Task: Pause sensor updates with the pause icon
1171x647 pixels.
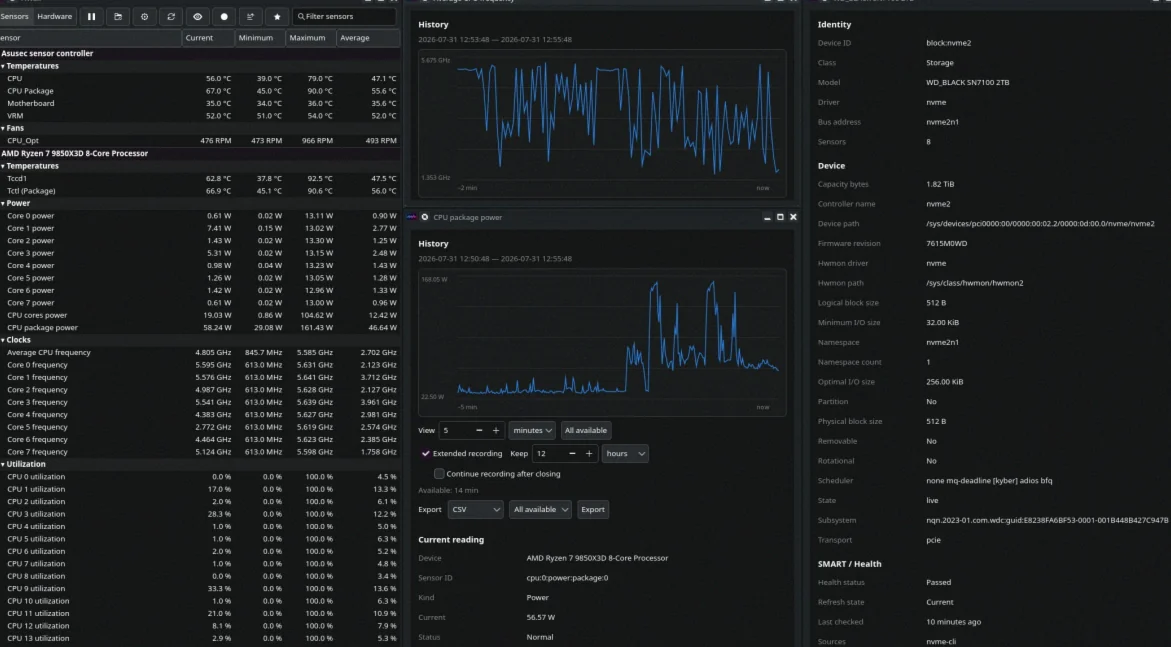Action: click(91, 16)
